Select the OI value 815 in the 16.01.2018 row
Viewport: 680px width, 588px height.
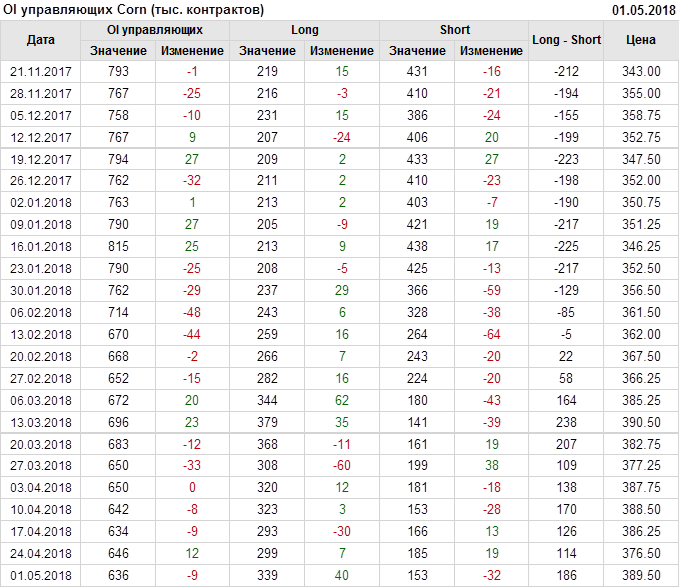(118, 247)
